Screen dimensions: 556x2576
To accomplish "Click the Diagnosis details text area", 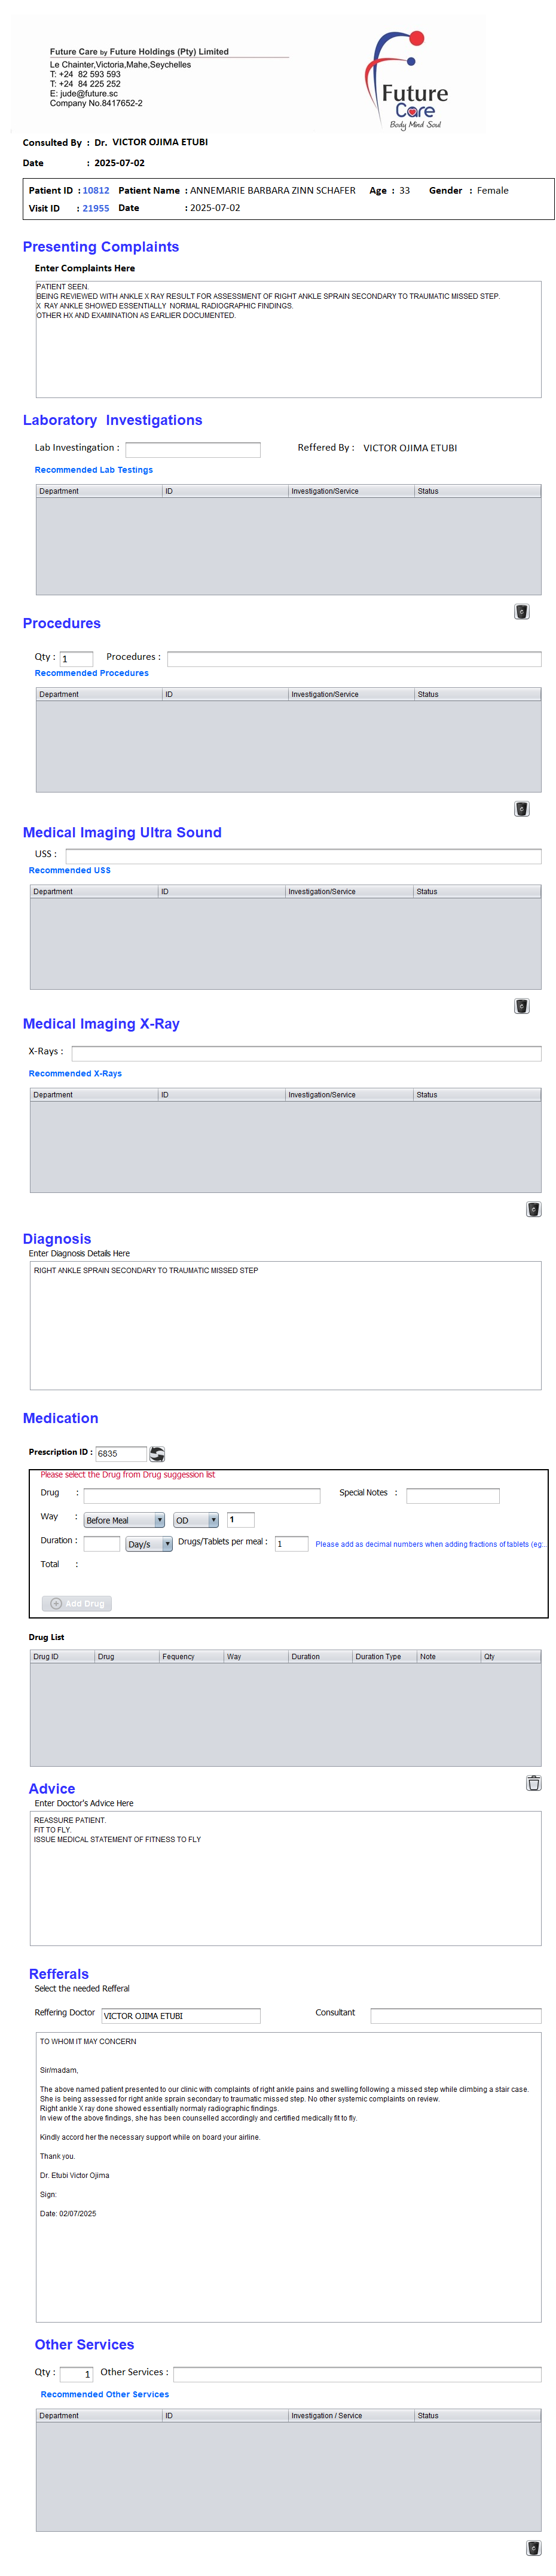I will tap(285, 1325).
